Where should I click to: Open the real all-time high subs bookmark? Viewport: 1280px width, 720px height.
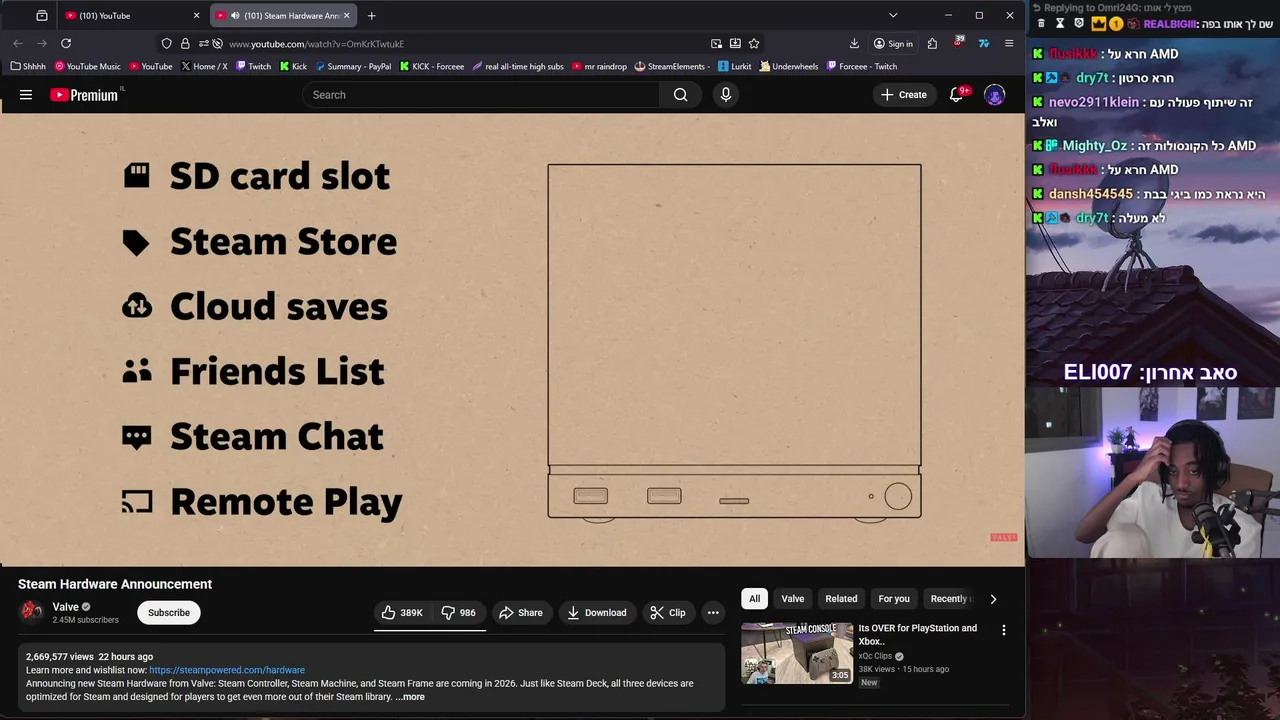[518, 66]
